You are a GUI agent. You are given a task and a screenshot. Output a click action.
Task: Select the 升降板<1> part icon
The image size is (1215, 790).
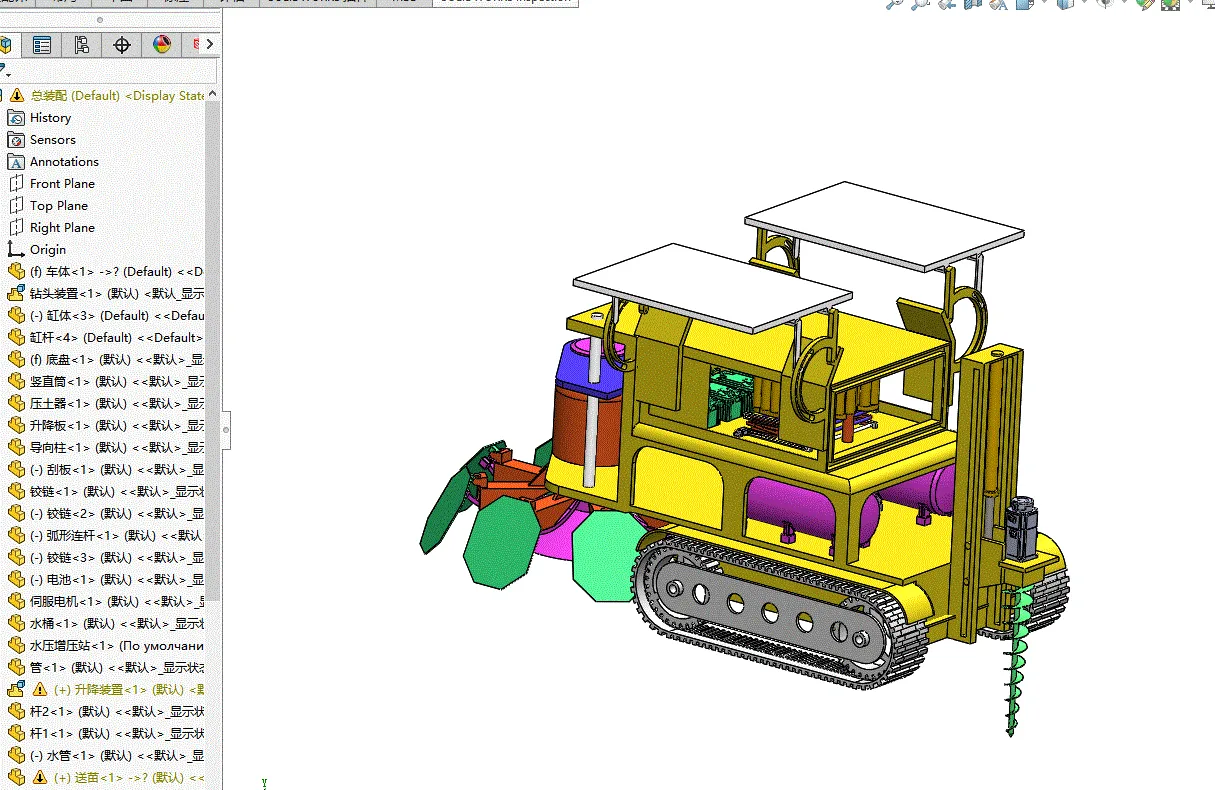15,426
